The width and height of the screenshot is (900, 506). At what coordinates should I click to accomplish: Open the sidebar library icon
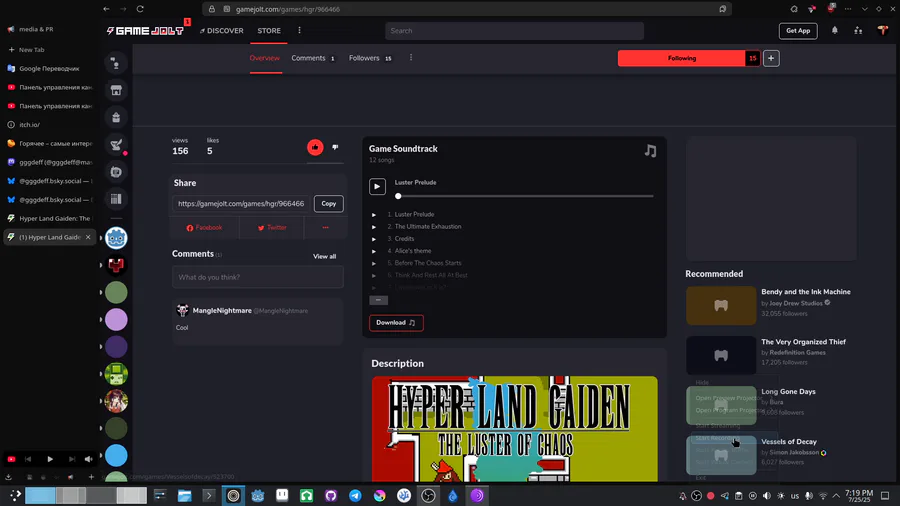point(116,199)
